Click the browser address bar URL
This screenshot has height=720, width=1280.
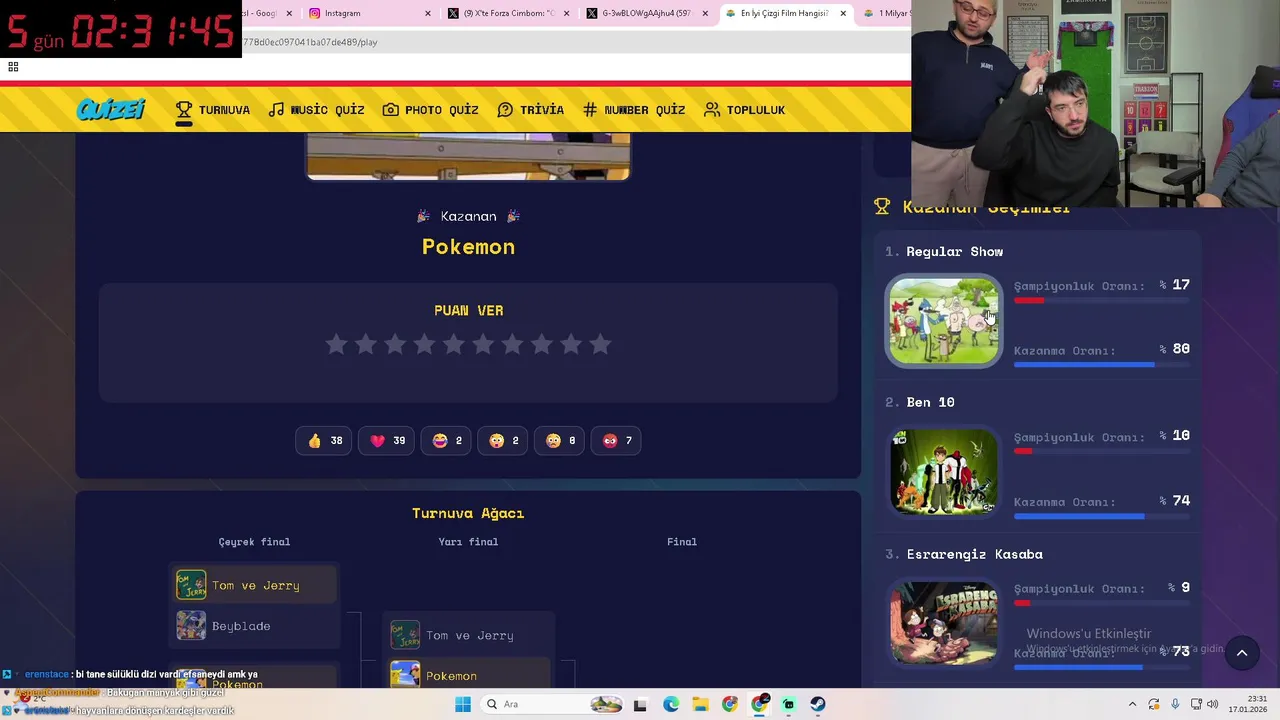310,42
